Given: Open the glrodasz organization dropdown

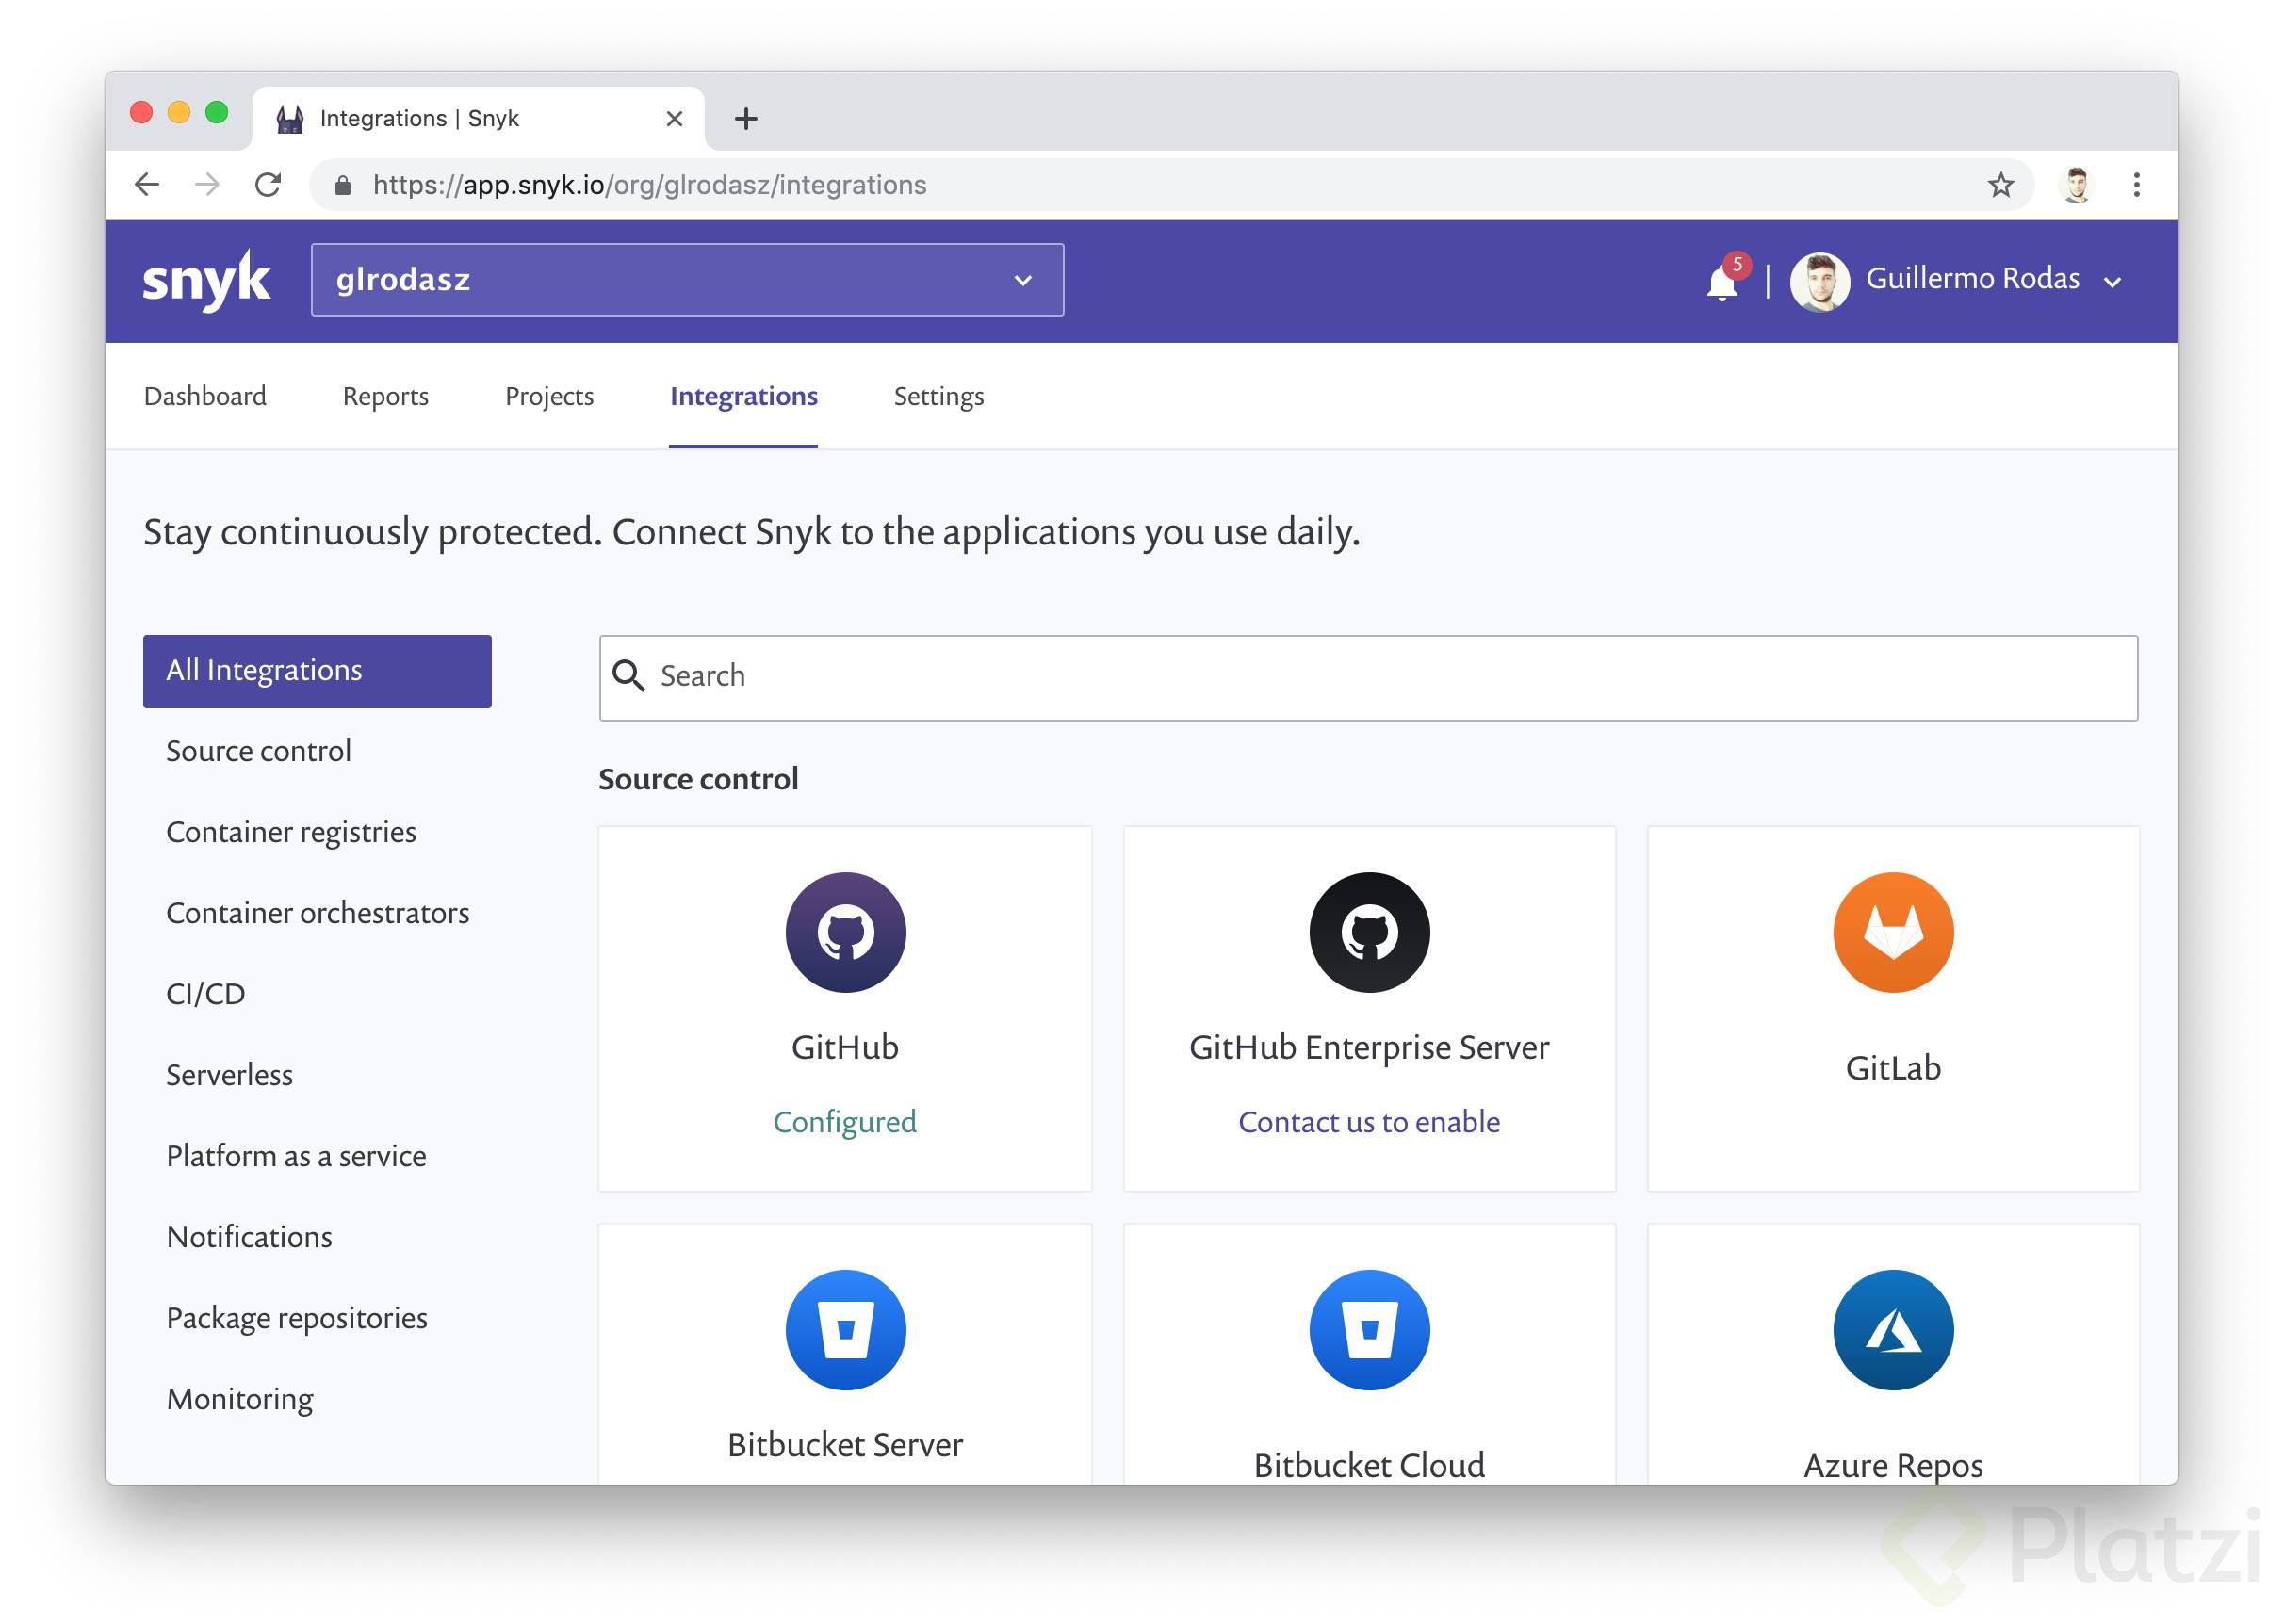Looking at the screenshot, I should pyautogui.click(x=687, y=280).
